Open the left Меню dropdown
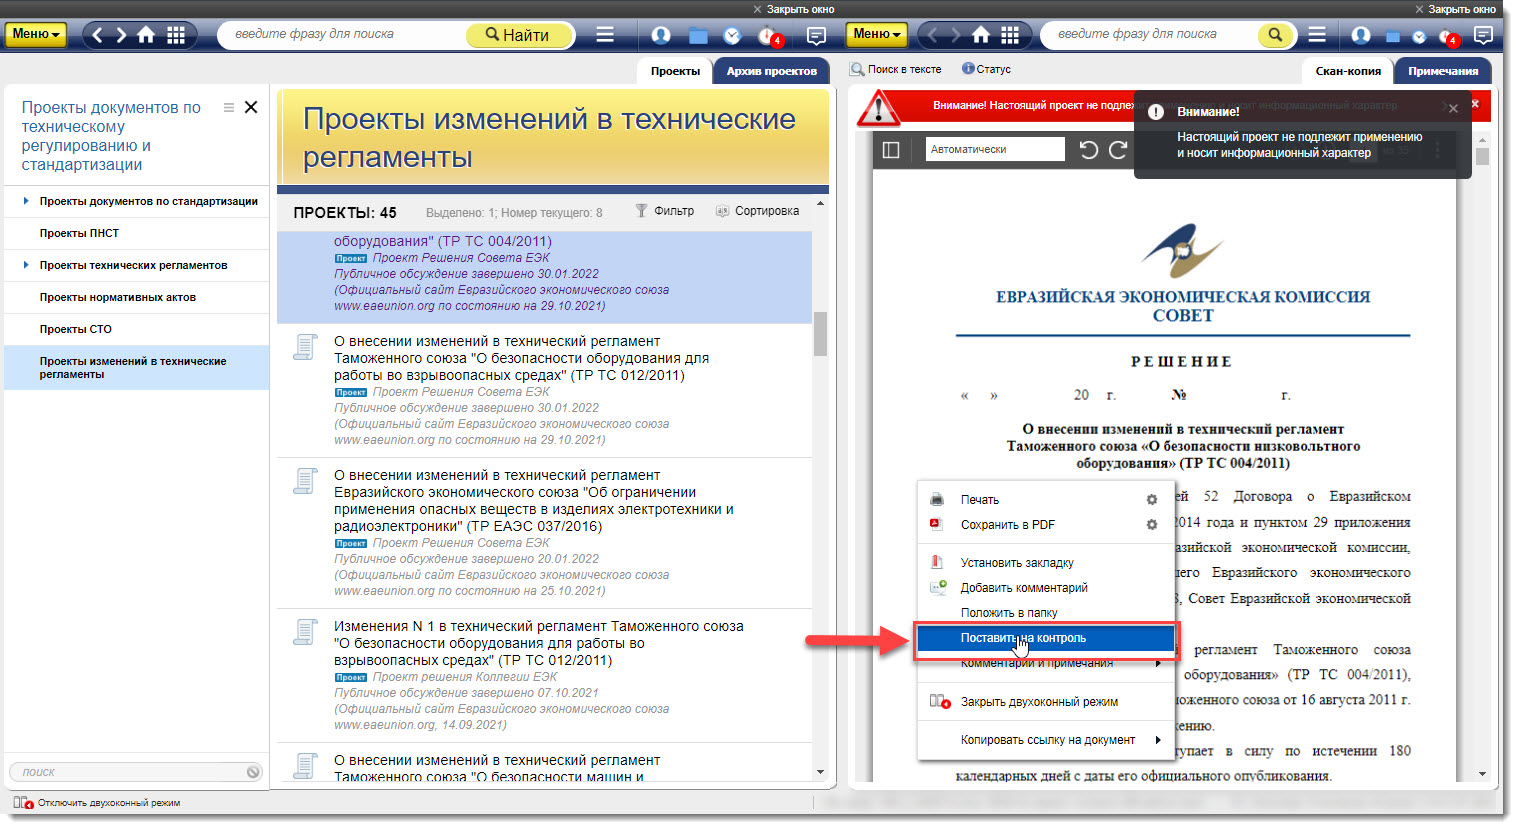Viewport: 1518px width, 829px height. pyautogui.click(x=37, y=34)
